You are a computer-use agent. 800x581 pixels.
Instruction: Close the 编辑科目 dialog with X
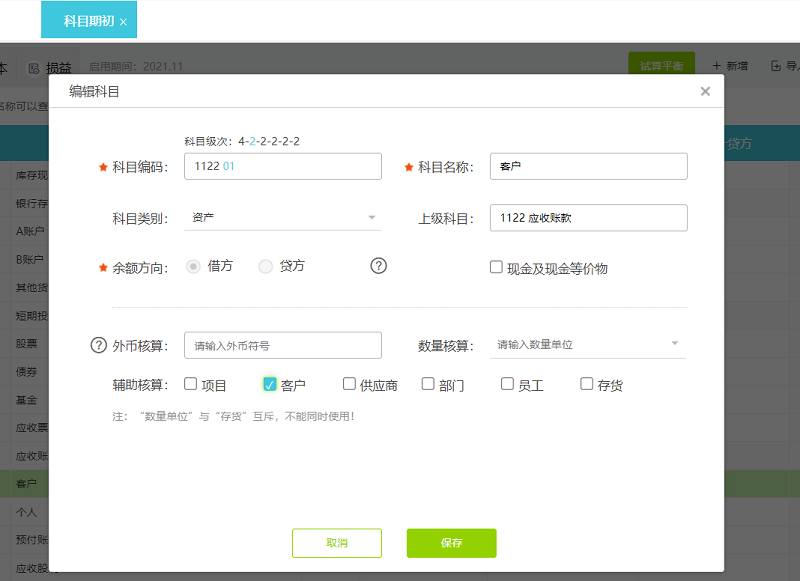pos(705,91)
